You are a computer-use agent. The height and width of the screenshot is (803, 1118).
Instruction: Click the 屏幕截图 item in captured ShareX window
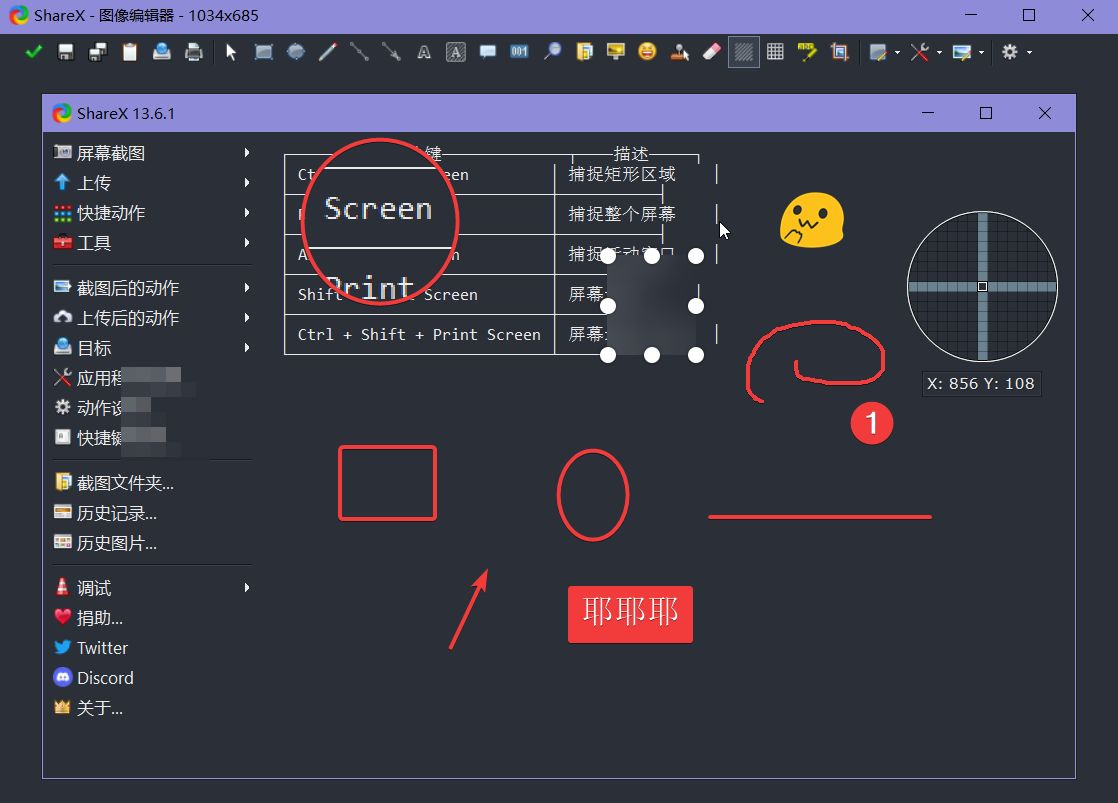coord(111,153)
